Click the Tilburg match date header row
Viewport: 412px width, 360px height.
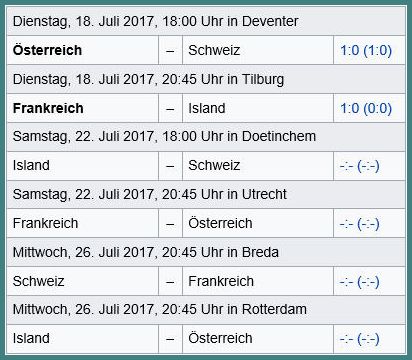[206, 79]
